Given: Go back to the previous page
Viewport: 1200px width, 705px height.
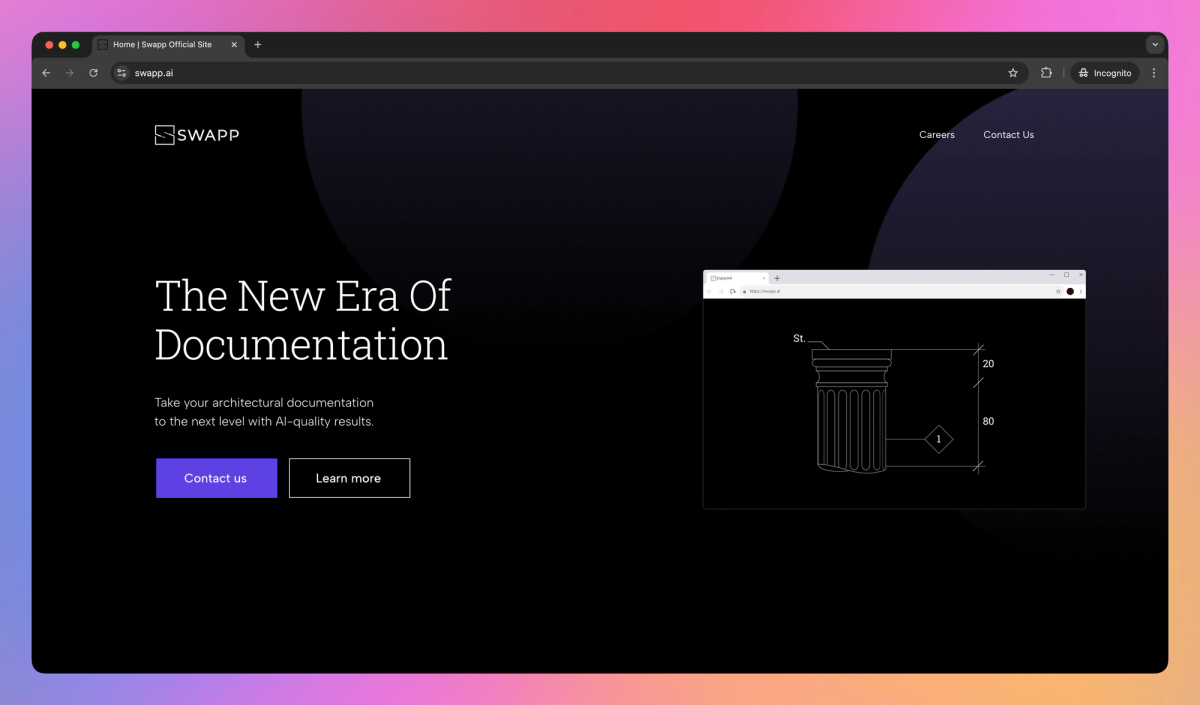Looking at the screenshot, I should [46, 73].
